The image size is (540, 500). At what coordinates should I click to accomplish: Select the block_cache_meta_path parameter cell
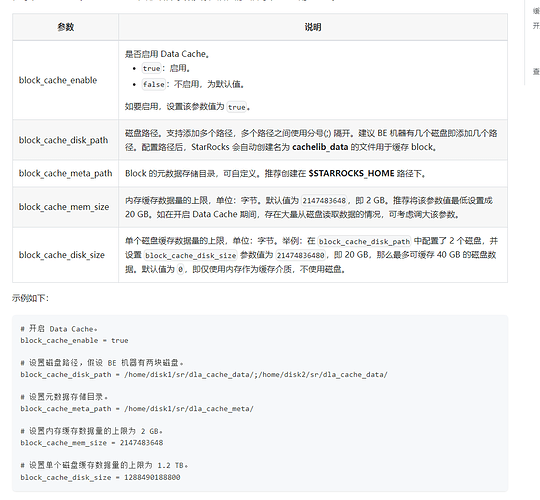[65, 173]
